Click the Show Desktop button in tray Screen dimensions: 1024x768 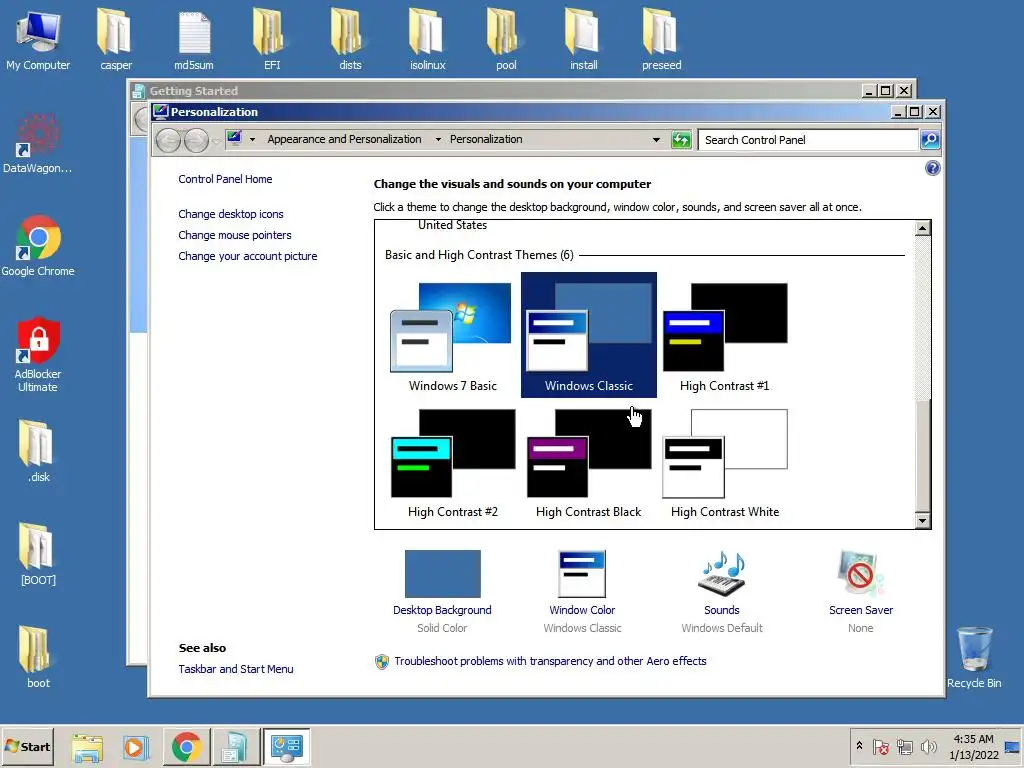click(x=1013, y=746)
